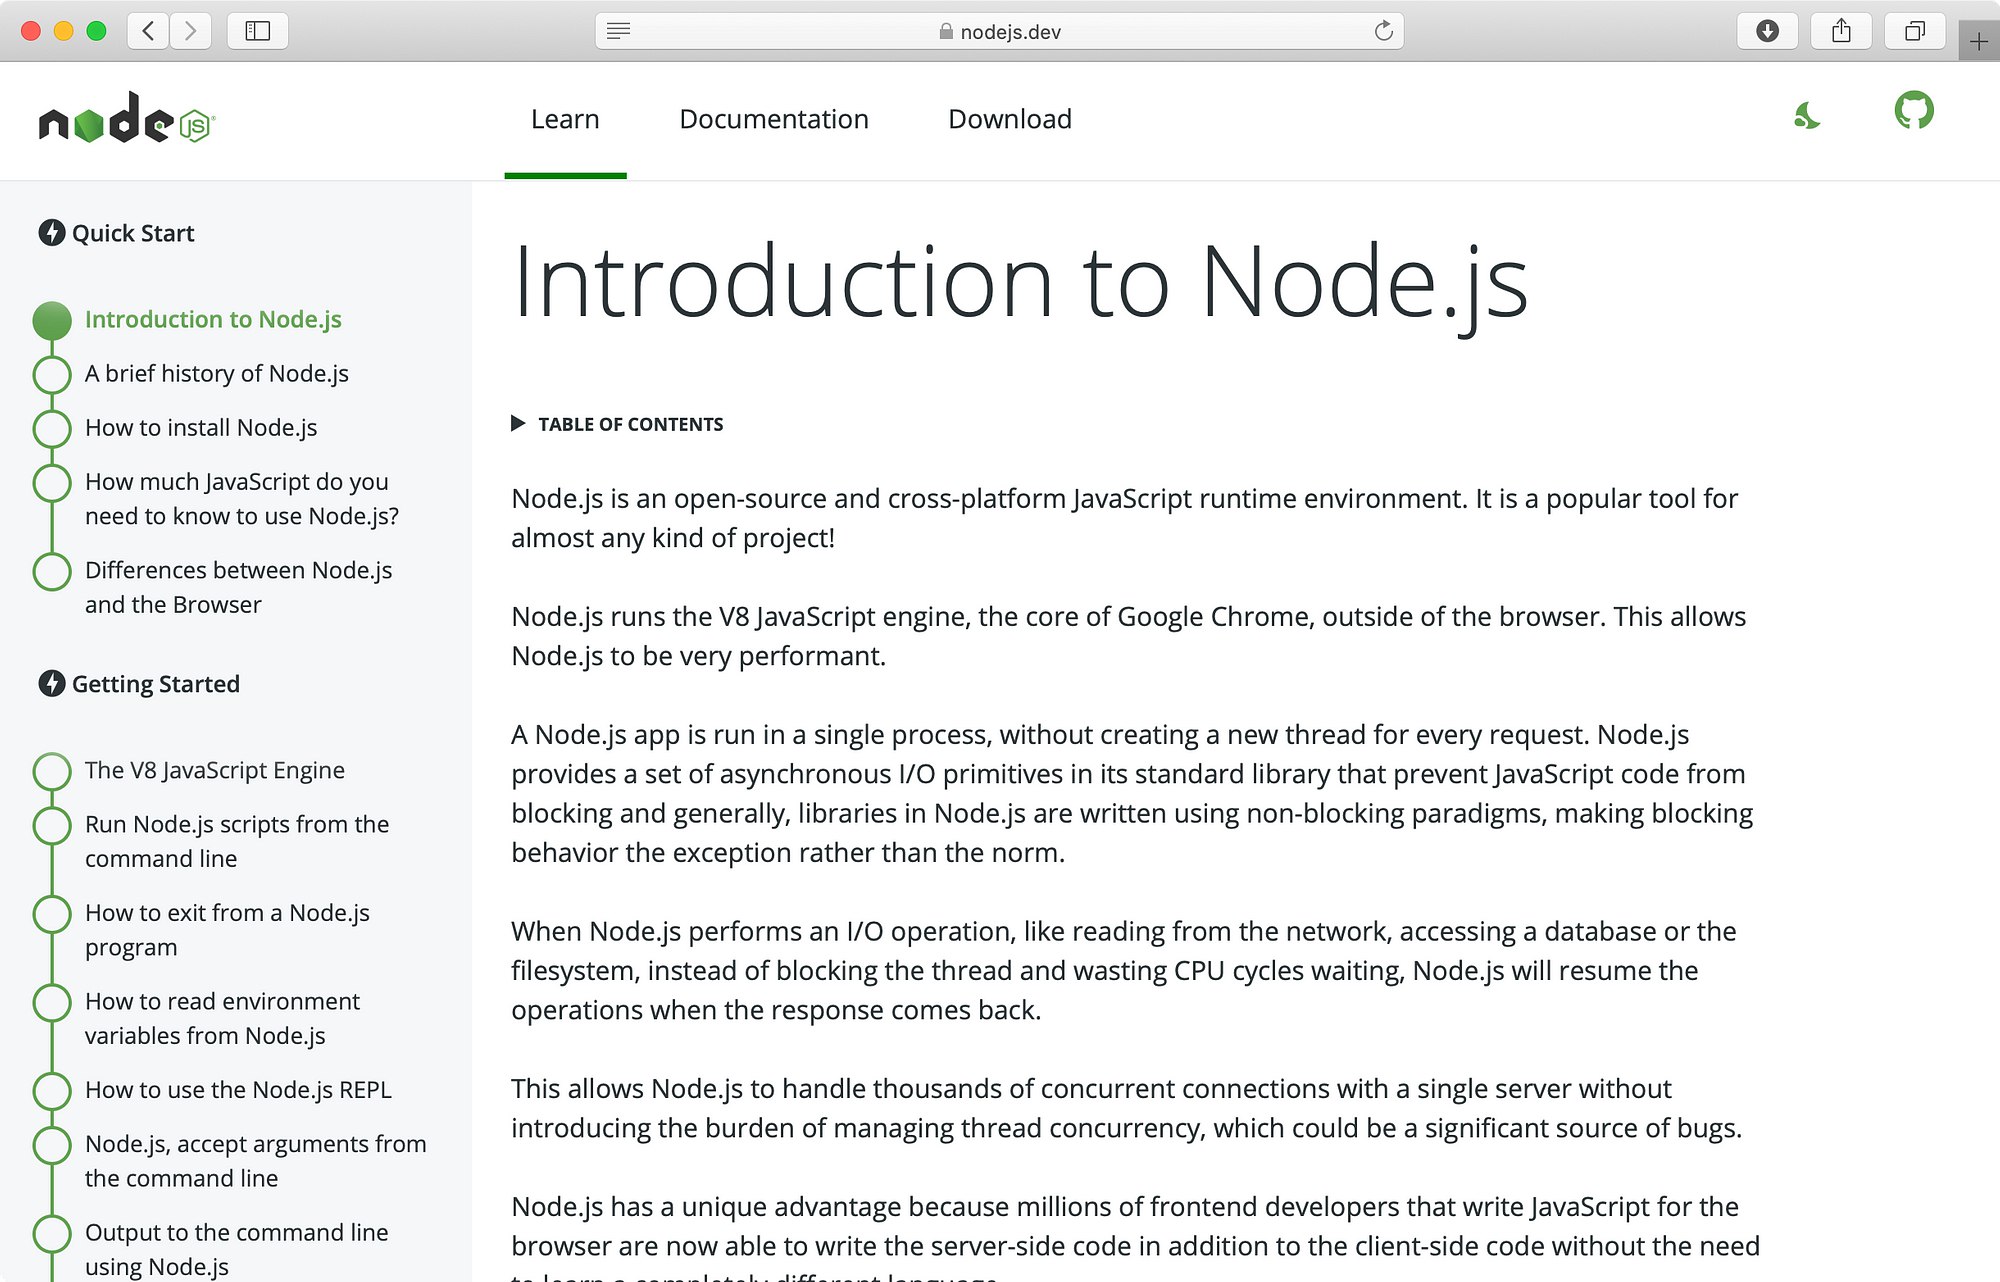The height and width of the screenshot is (1282, 2000).
Task: Click the Quick Start section heading
Action: click(133, 233)
